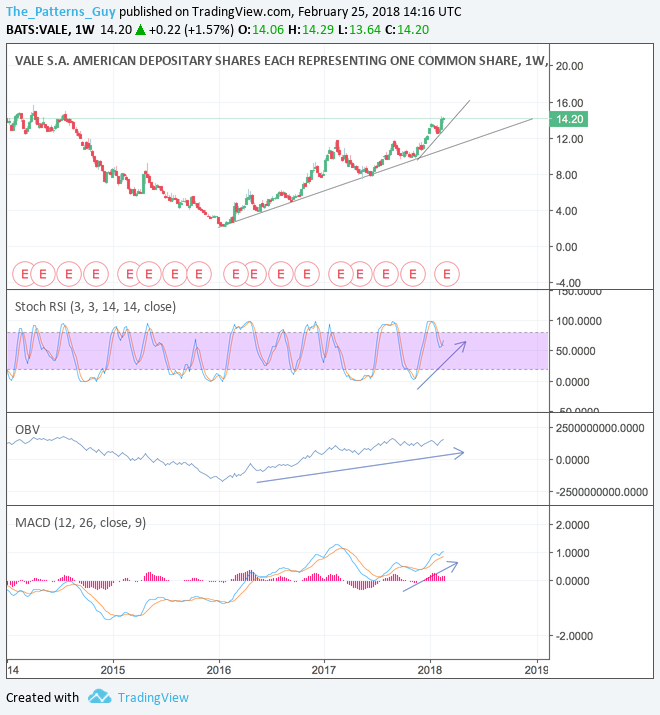Screen dimensions: 660x715
Task: Click the 2018 label on time axis
Action: click(x=430, y=670)
